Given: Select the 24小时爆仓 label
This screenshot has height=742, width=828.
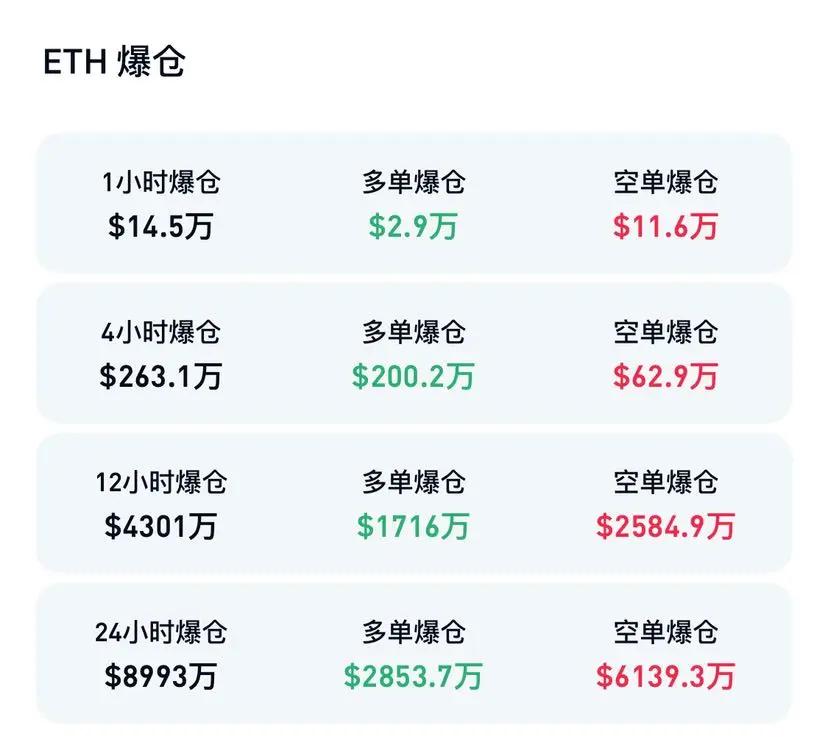Looking at the screenshot, I should point(161,633).
